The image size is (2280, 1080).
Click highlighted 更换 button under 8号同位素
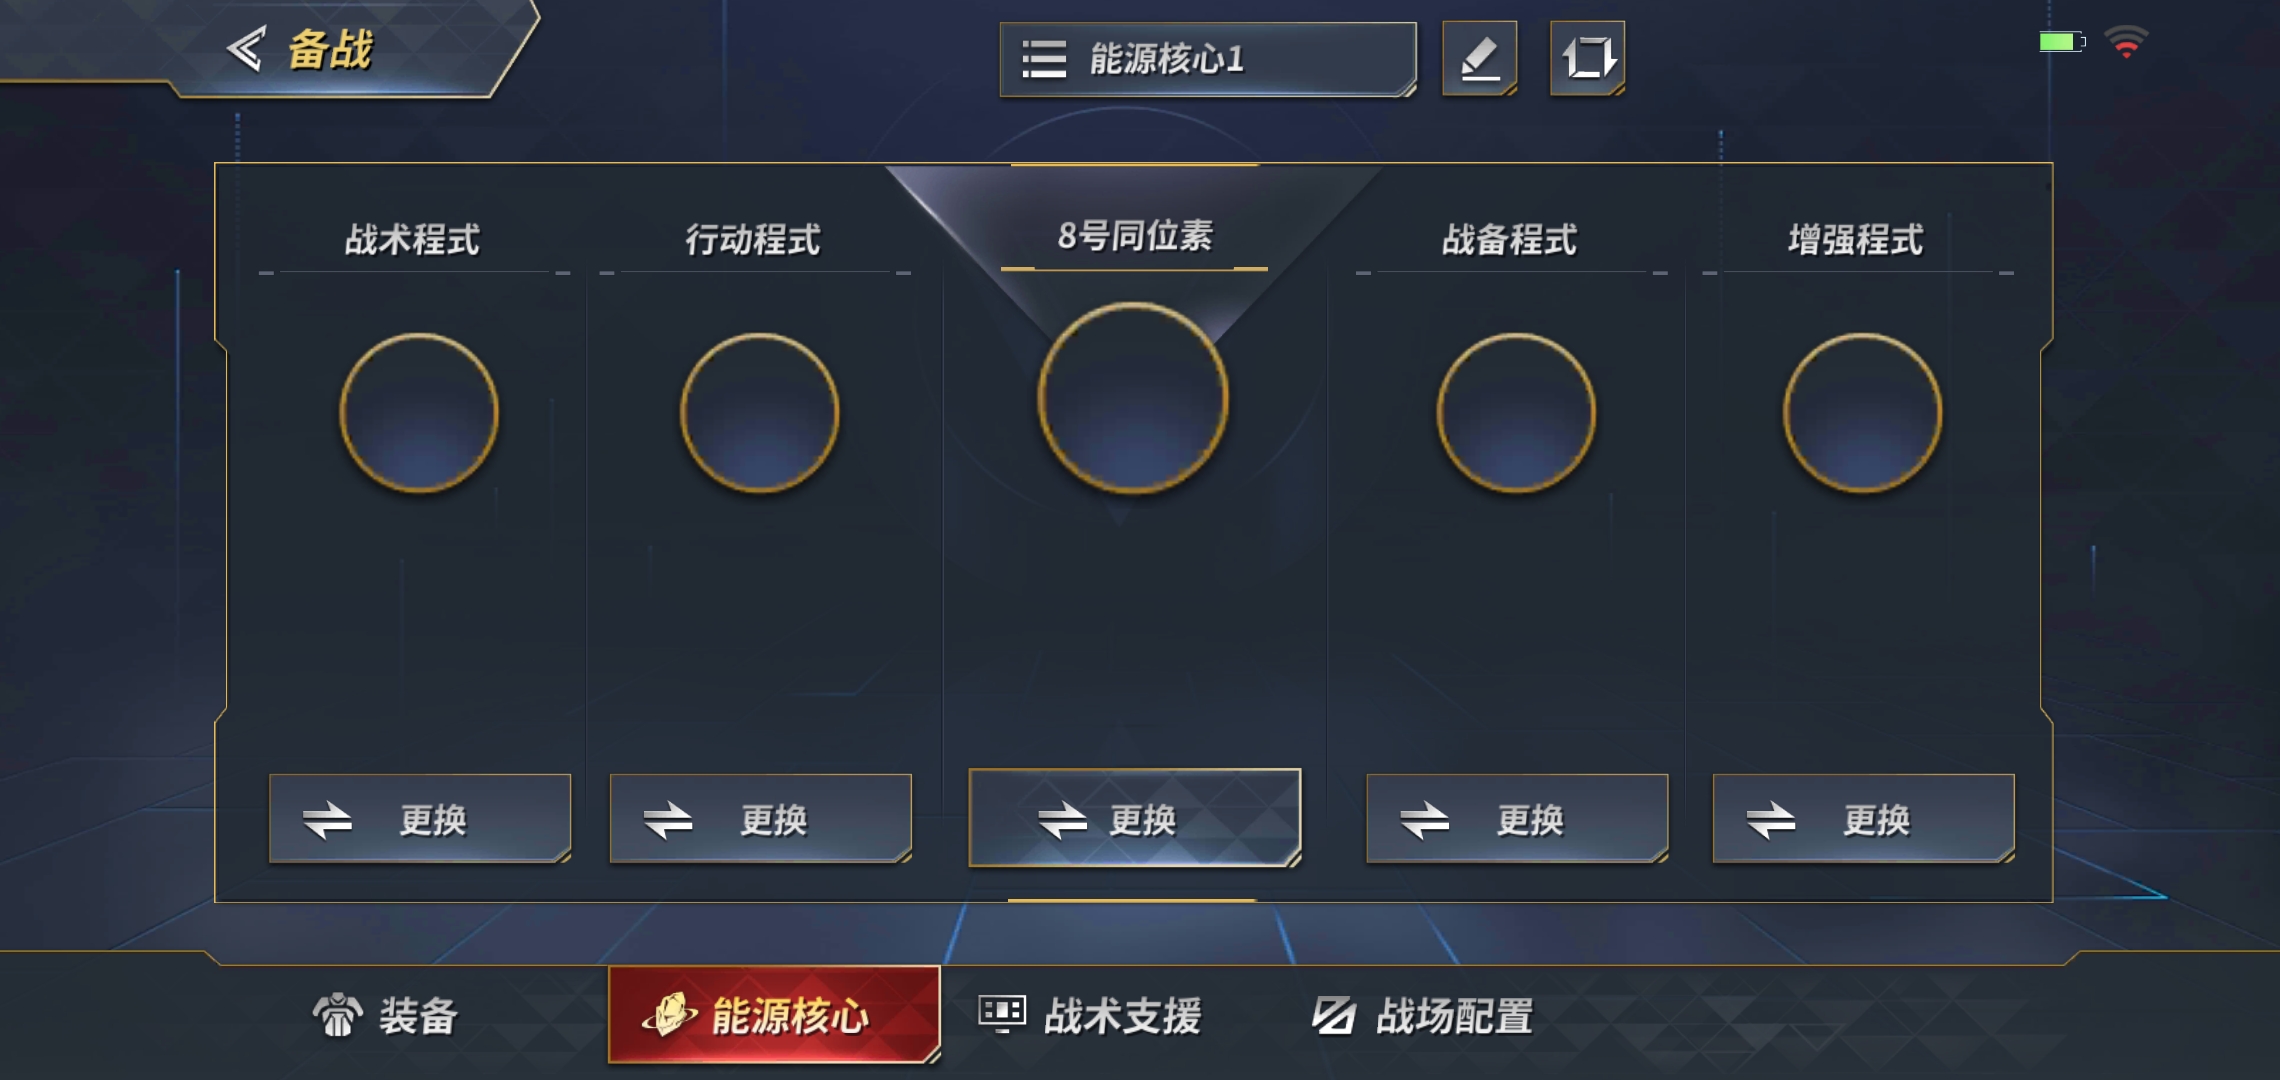tap(1135, 818)
